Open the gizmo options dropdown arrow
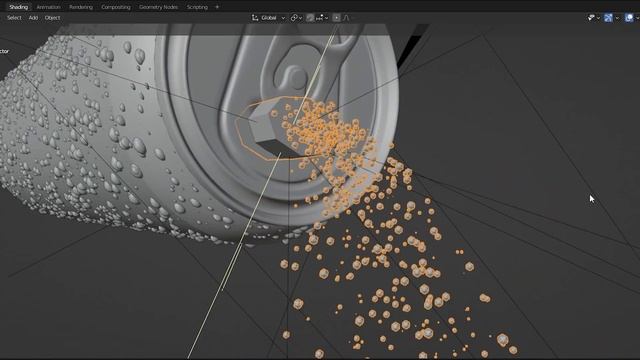640x360 pixels. click(x=617, y=18)
